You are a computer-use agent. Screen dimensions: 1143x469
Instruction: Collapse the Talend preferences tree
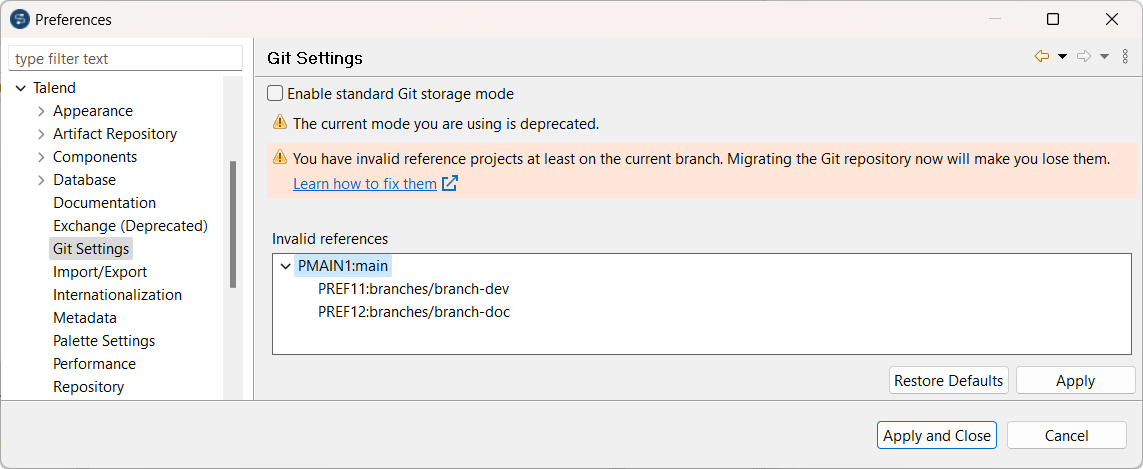tap(21, 88)
